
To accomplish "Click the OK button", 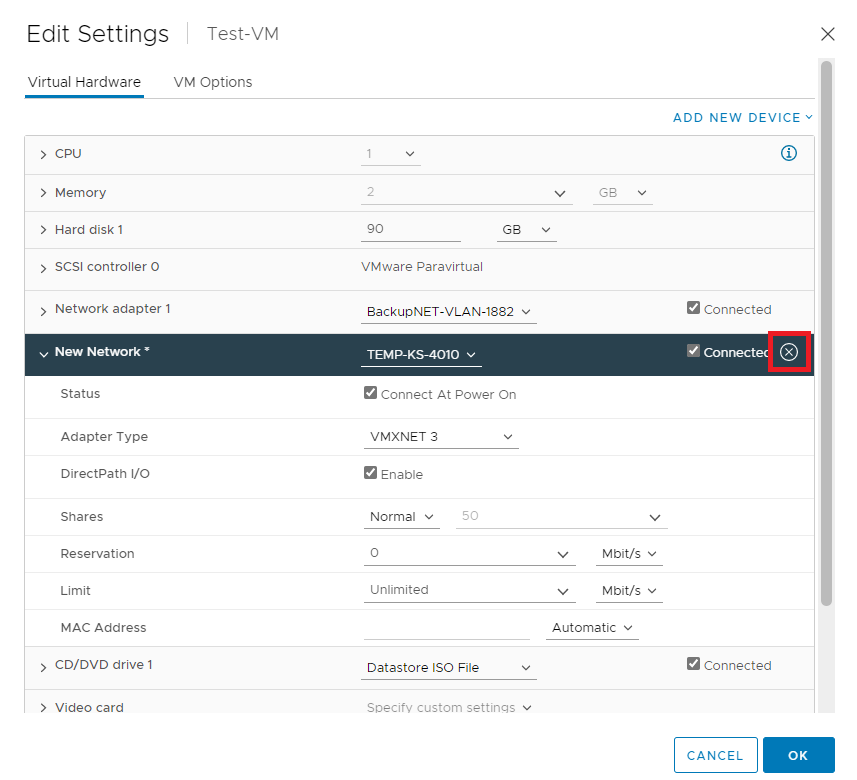I will tap(798, 755).
